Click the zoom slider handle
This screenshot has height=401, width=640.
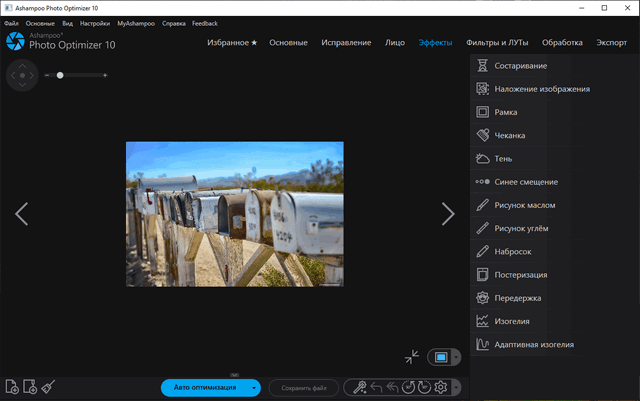coord(60,75)
